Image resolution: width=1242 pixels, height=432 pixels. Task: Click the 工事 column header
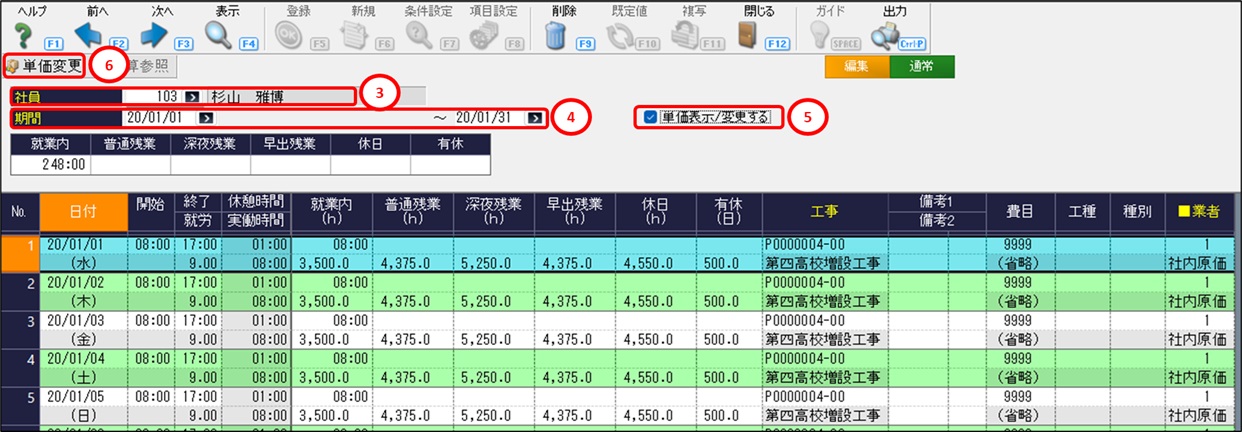[824, 211]
